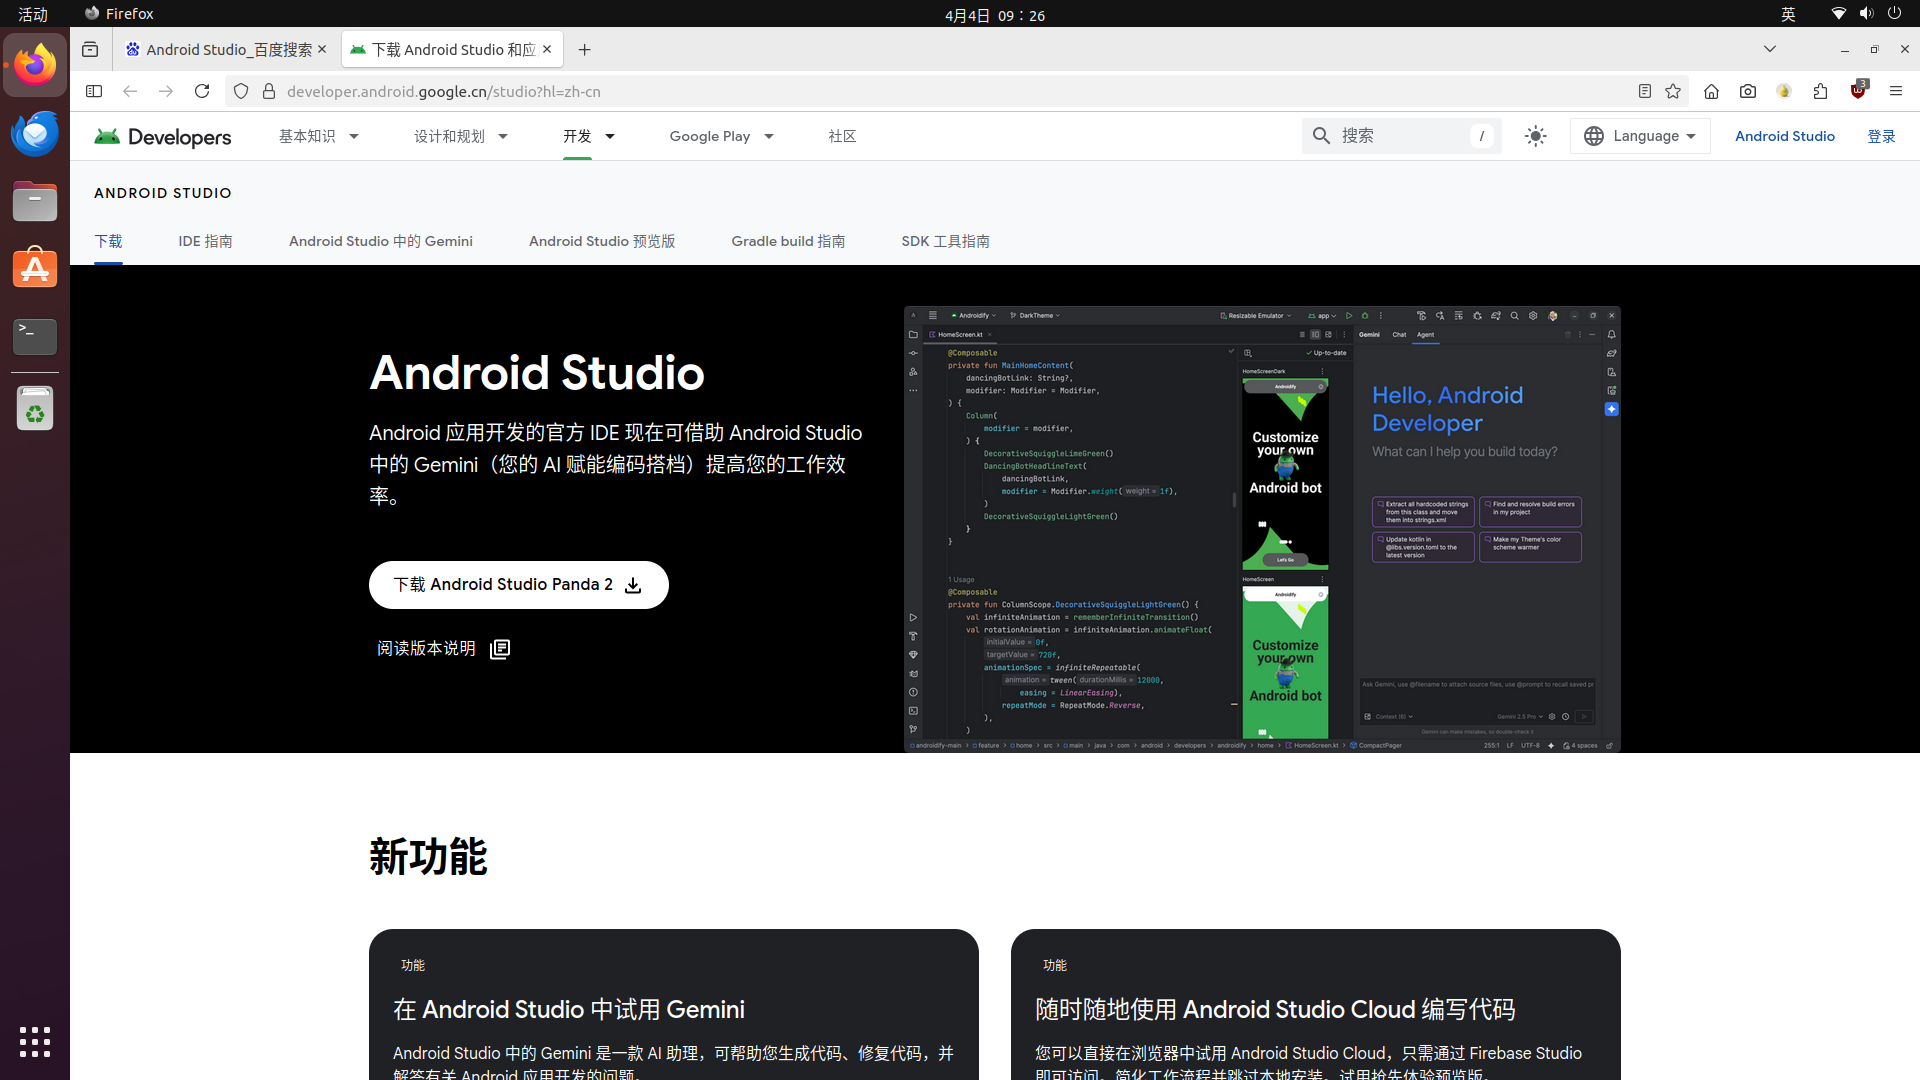
Task: Bookmark this page with star icon
Action: [1673, 91]
